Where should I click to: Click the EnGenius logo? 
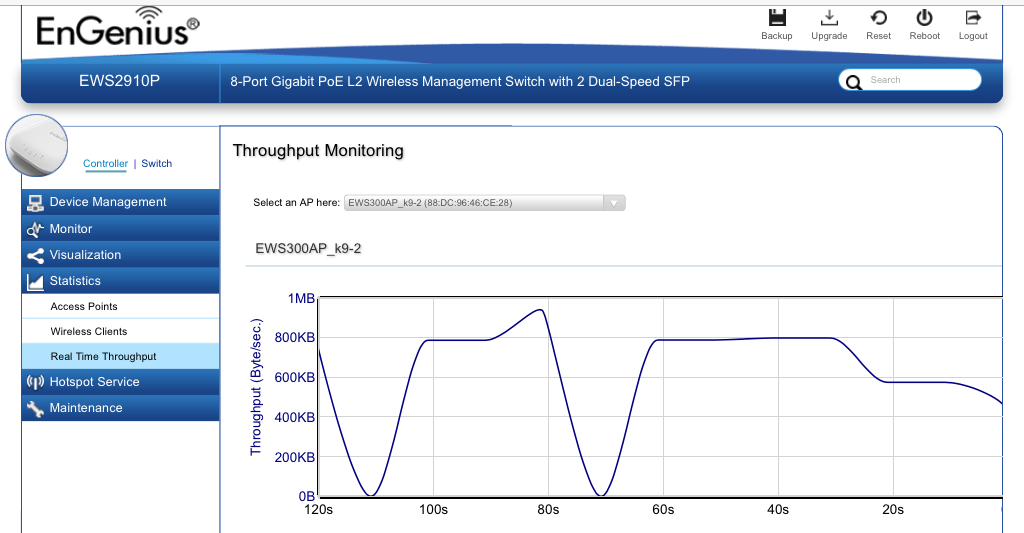click(118, 27)
